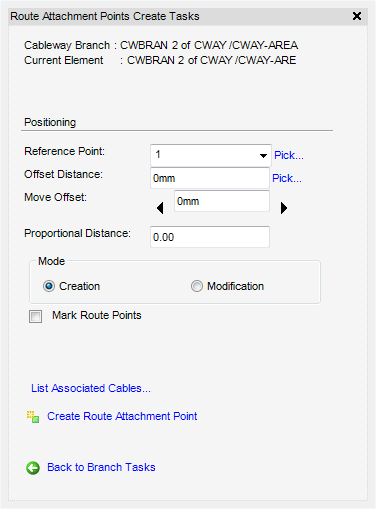Go Back to Branch Tasks

101,467
